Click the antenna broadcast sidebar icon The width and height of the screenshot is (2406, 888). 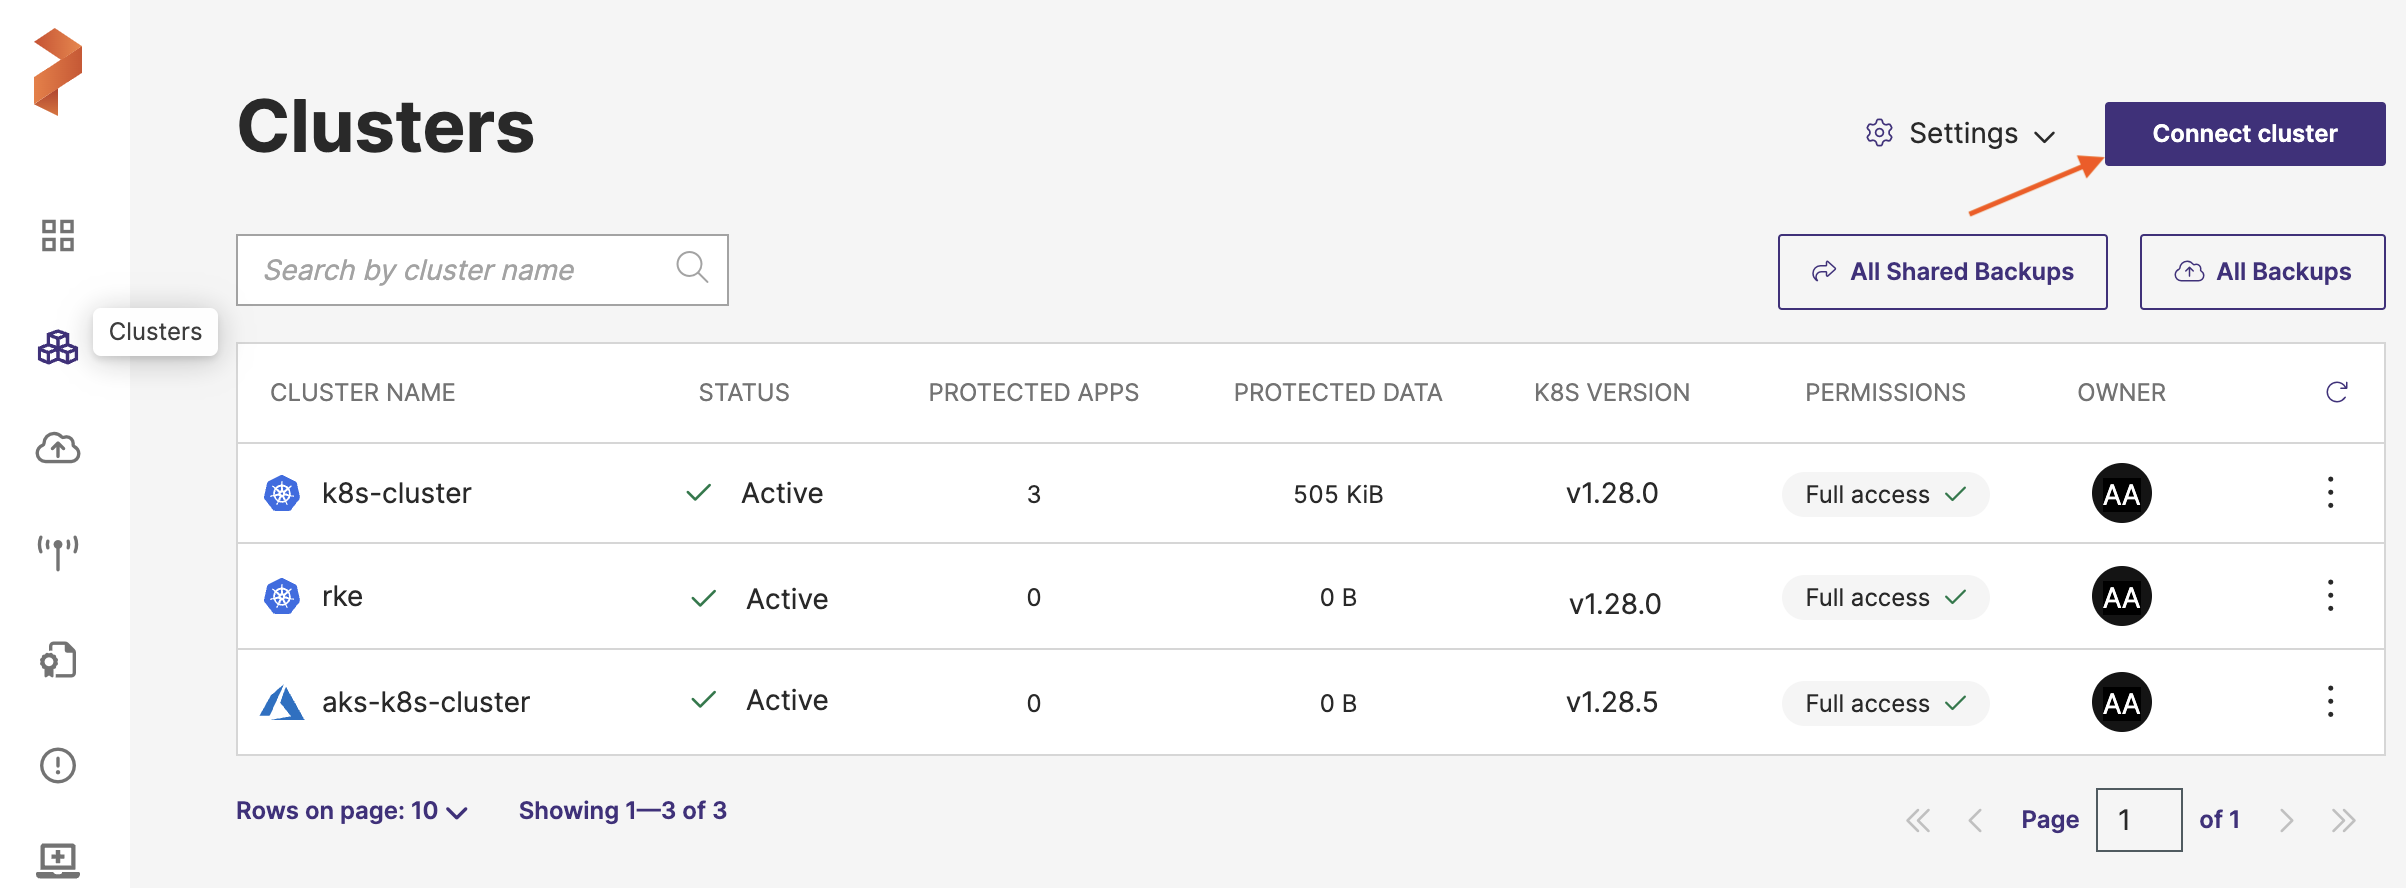(x=58, y=551)
